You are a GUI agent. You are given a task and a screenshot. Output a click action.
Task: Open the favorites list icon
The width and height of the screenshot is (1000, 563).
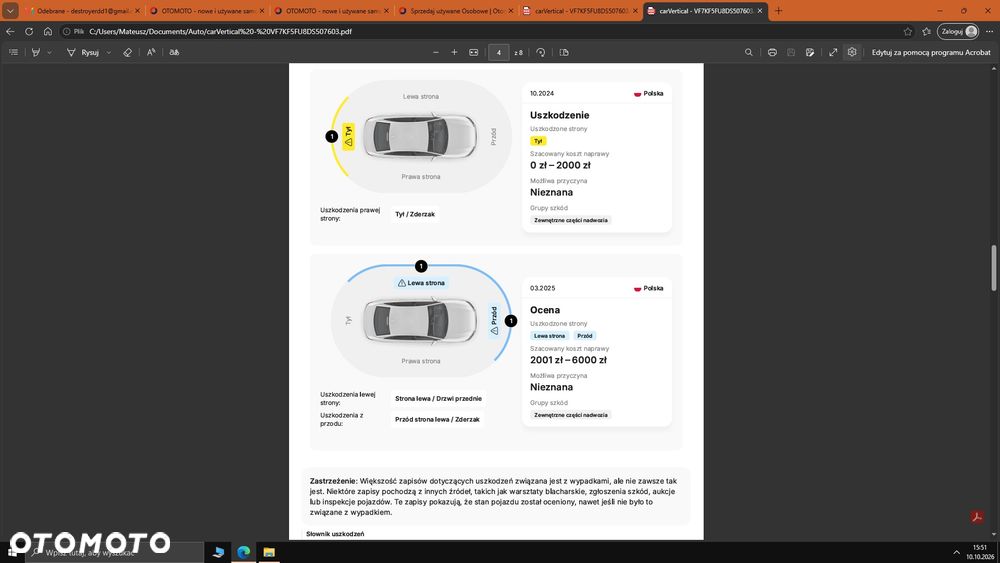(927, 31)
